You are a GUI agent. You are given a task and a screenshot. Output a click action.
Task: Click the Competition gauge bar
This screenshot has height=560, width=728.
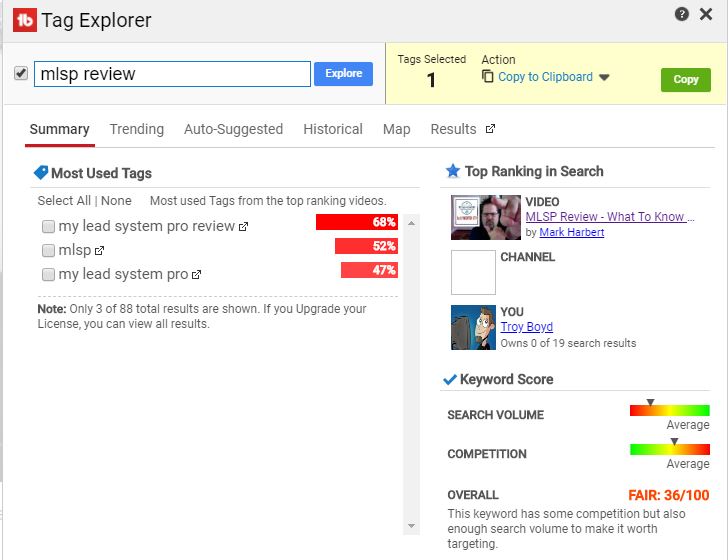[670, 449]
